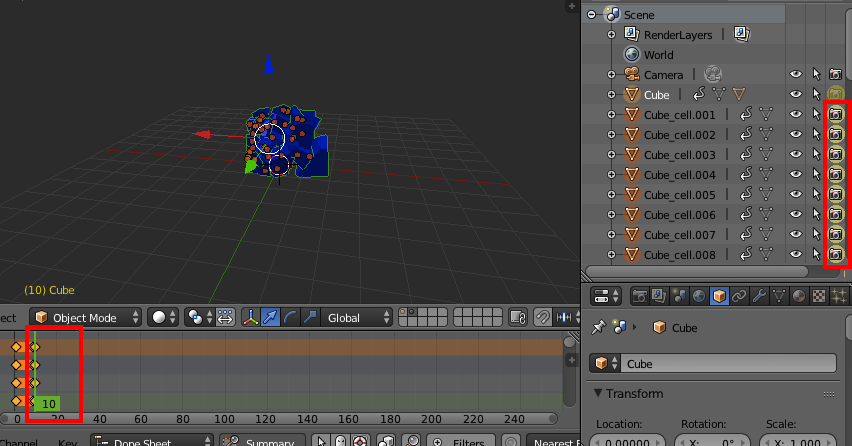Click the red X axis manipulator arrow

click(202, 134)
